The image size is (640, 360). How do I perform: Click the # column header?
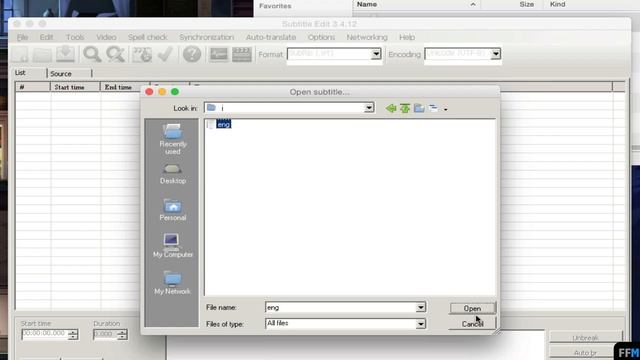tap(33, 87)
